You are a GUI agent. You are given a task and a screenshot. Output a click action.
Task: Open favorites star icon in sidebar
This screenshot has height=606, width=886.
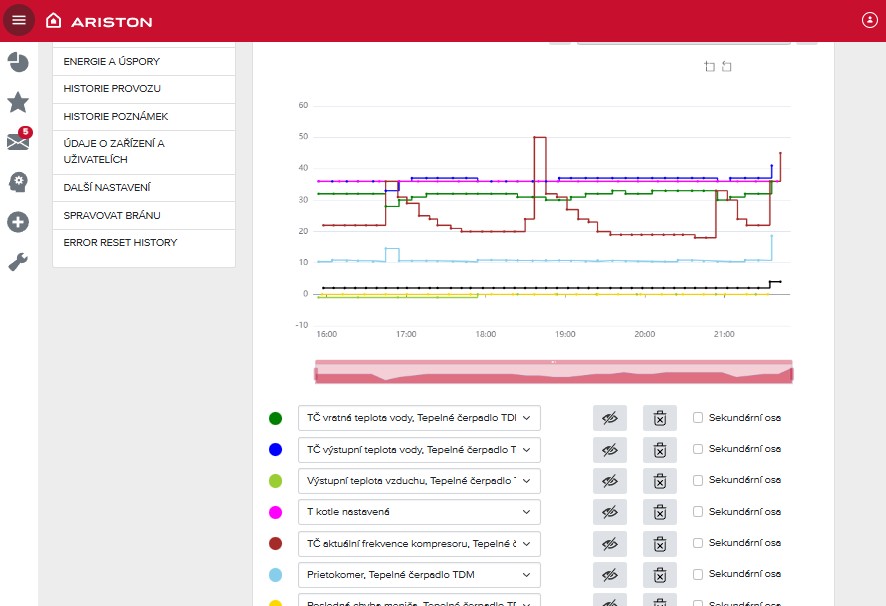click(x=18, y=102)
